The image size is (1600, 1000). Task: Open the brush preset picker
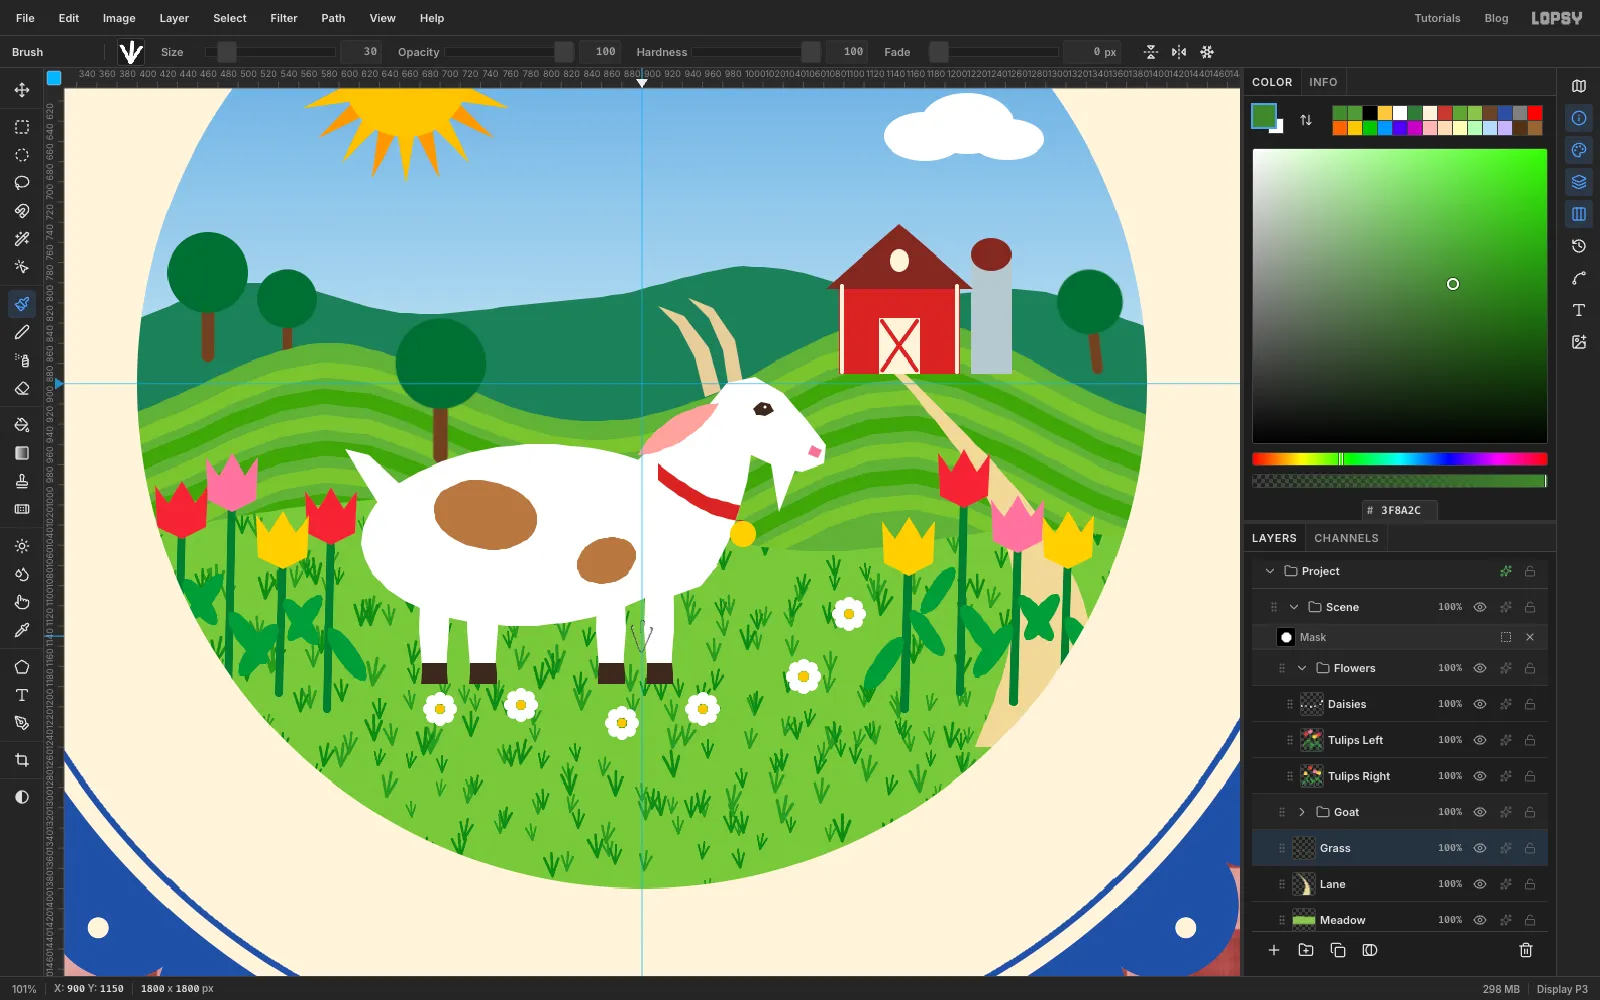[131, 52]
